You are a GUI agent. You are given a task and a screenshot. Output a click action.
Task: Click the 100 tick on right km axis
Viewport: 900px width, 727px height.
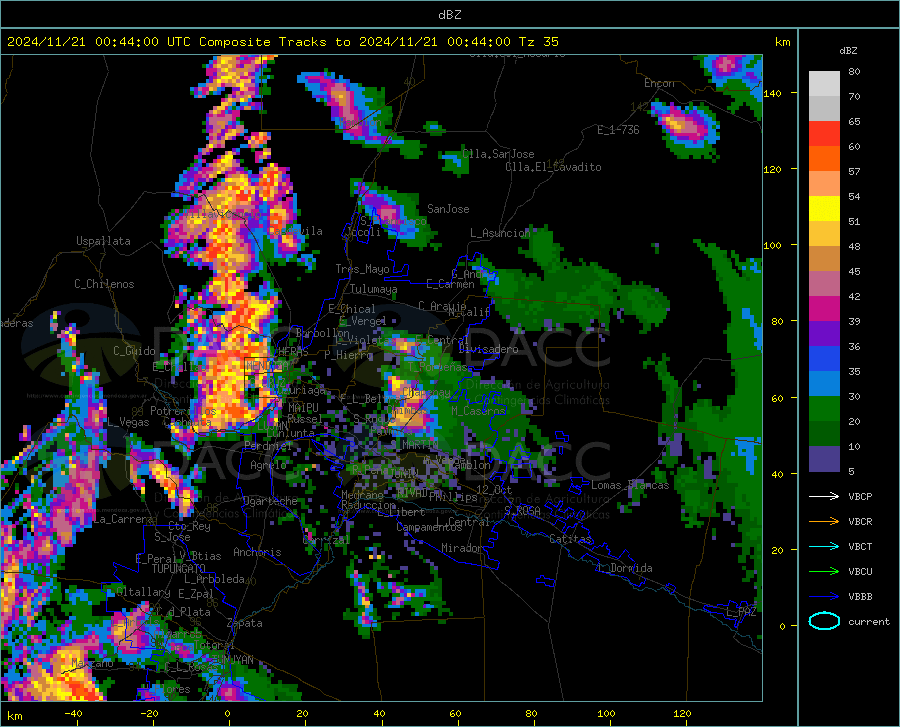coord(772,245)
